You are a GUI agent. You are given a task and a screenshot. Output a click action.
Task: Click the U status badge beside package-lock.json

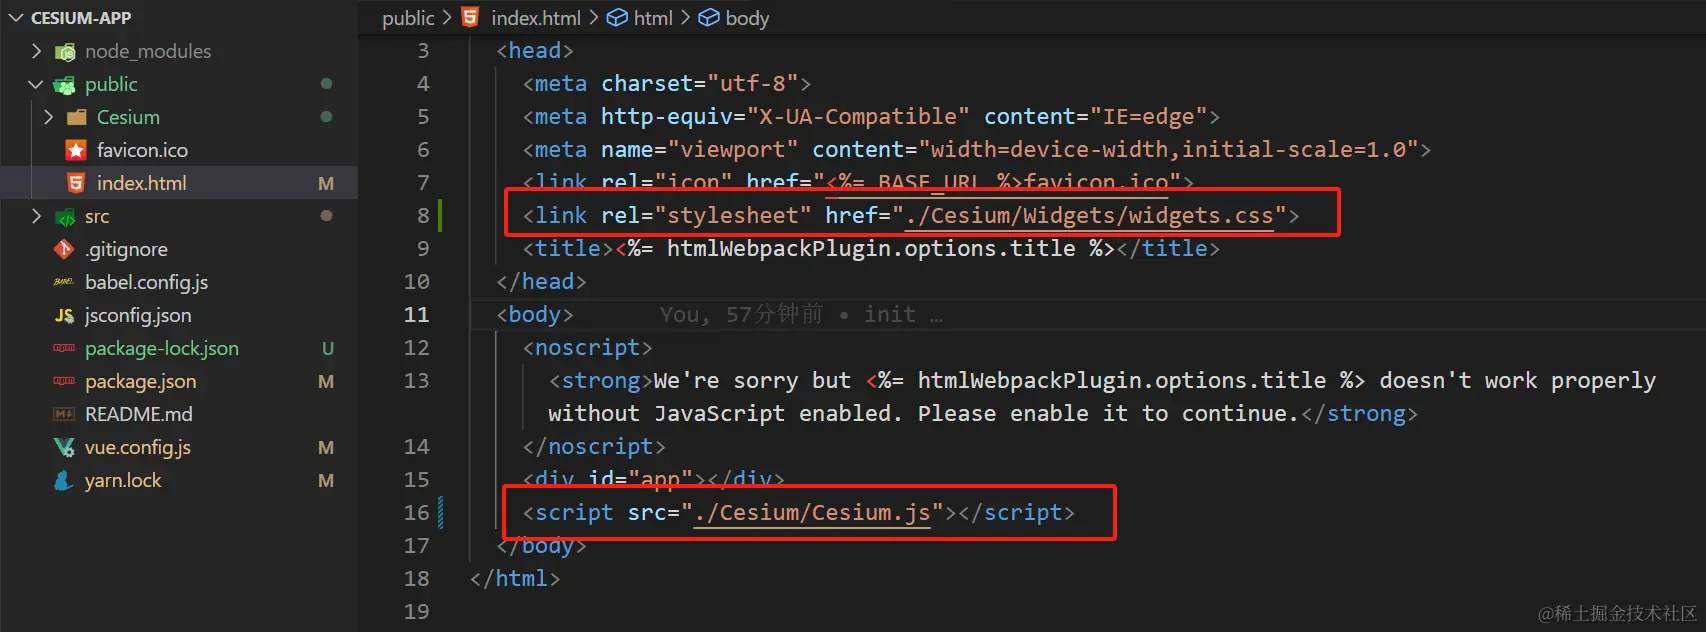327,348
